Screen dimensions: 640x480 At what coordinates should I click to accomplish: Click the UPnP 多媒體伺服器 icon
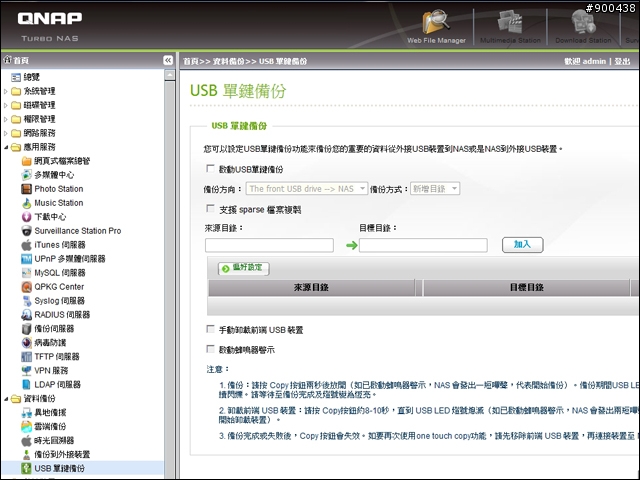(x=27, y=259)
